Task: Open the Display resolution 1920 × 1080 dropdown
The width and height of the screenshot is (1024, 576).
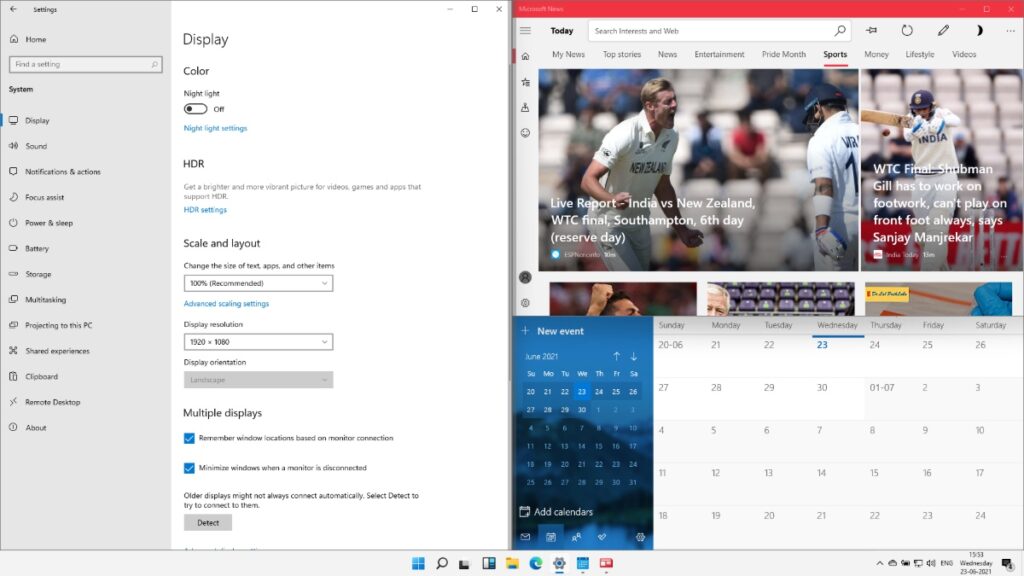Action: (258, 342)
